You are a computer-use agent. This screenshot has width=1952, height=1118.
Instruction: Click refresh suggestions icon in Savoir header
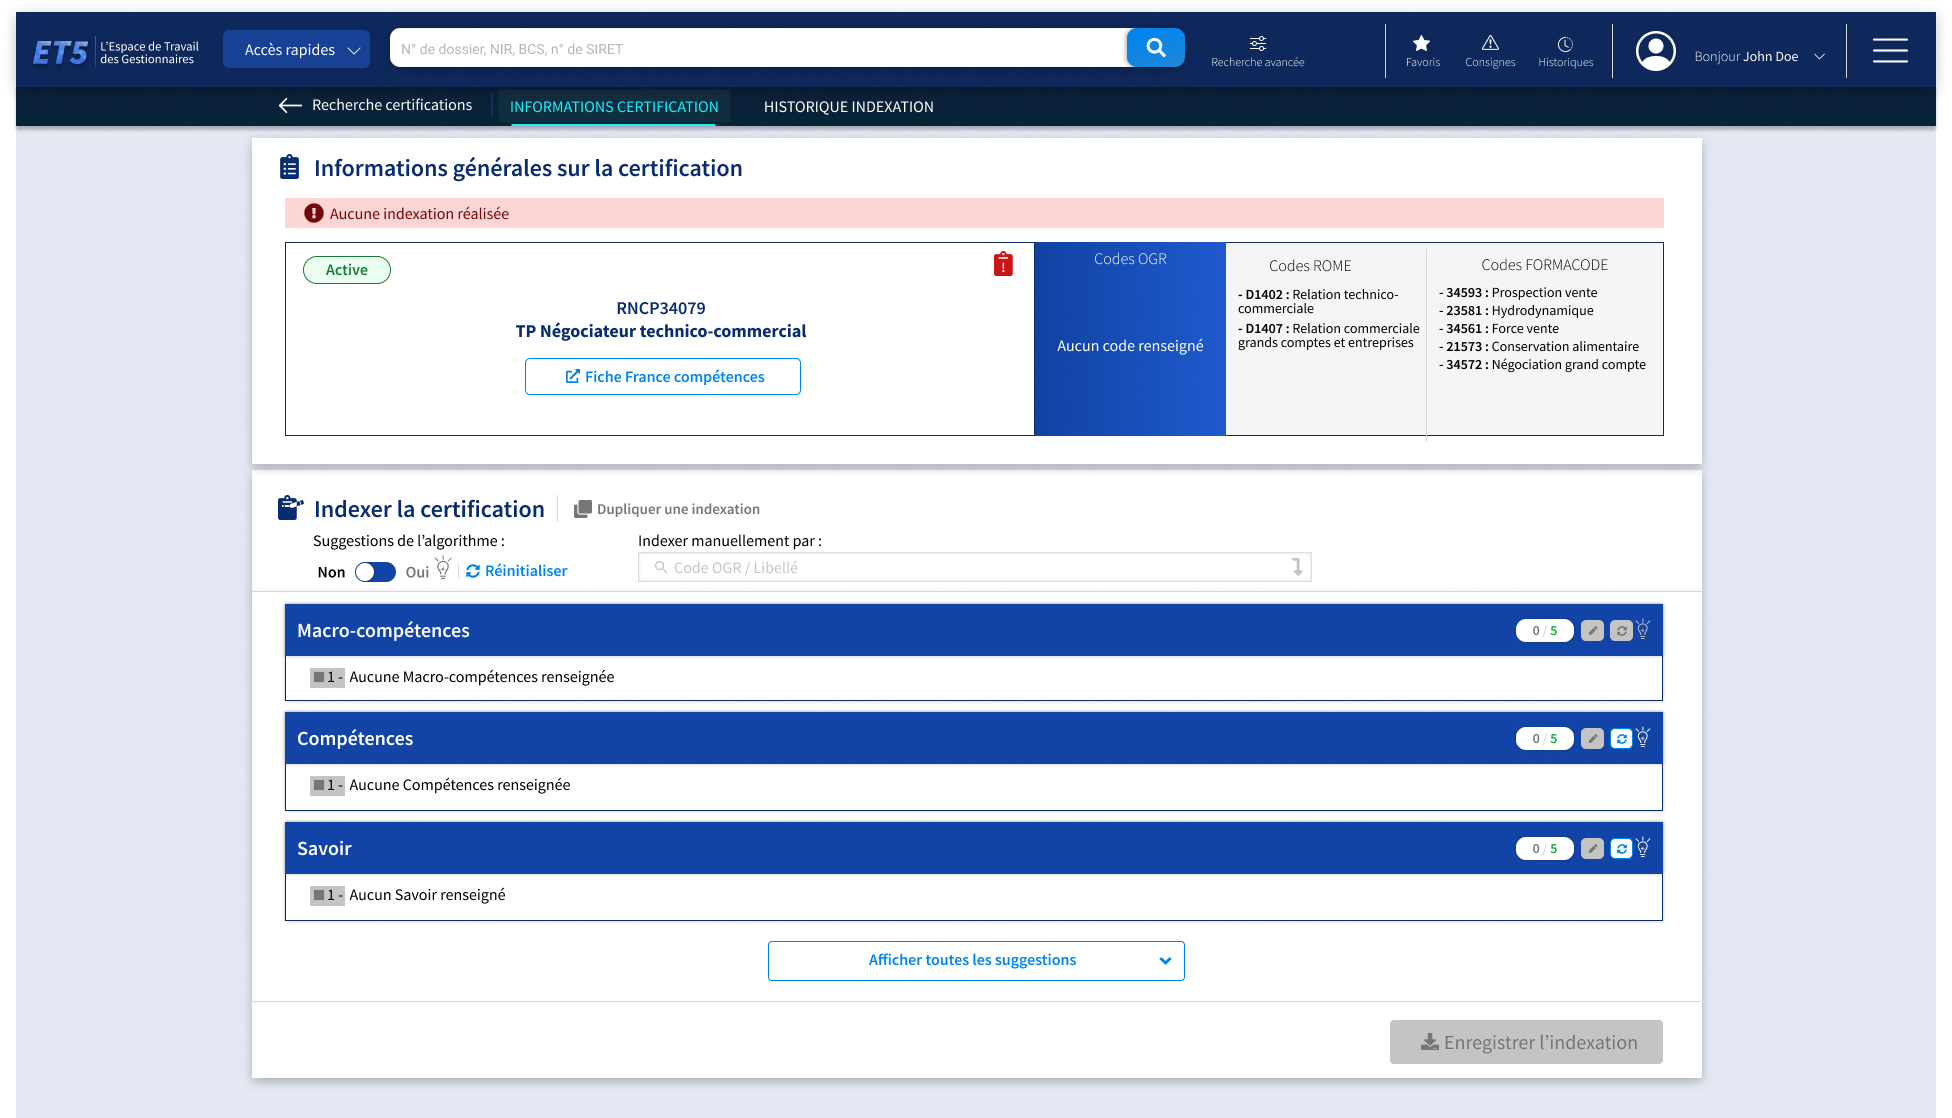click(1621, 849)
